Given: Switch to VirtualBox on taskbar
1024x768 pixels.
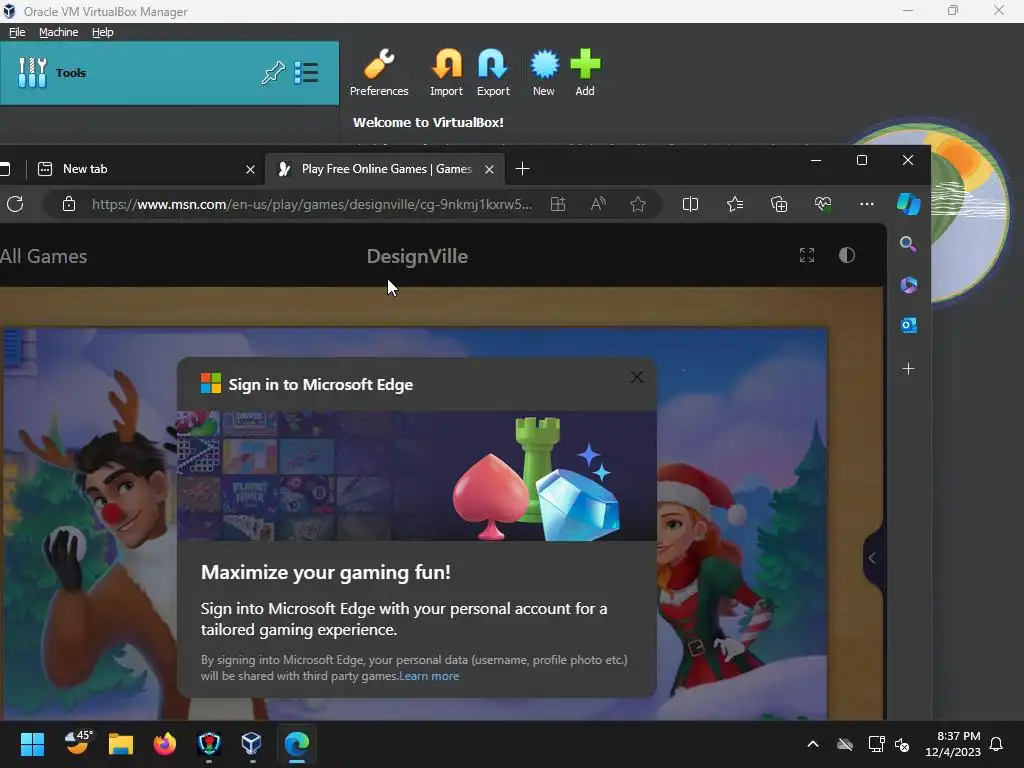Looking at the screenshot, I should tap(251, 744).
